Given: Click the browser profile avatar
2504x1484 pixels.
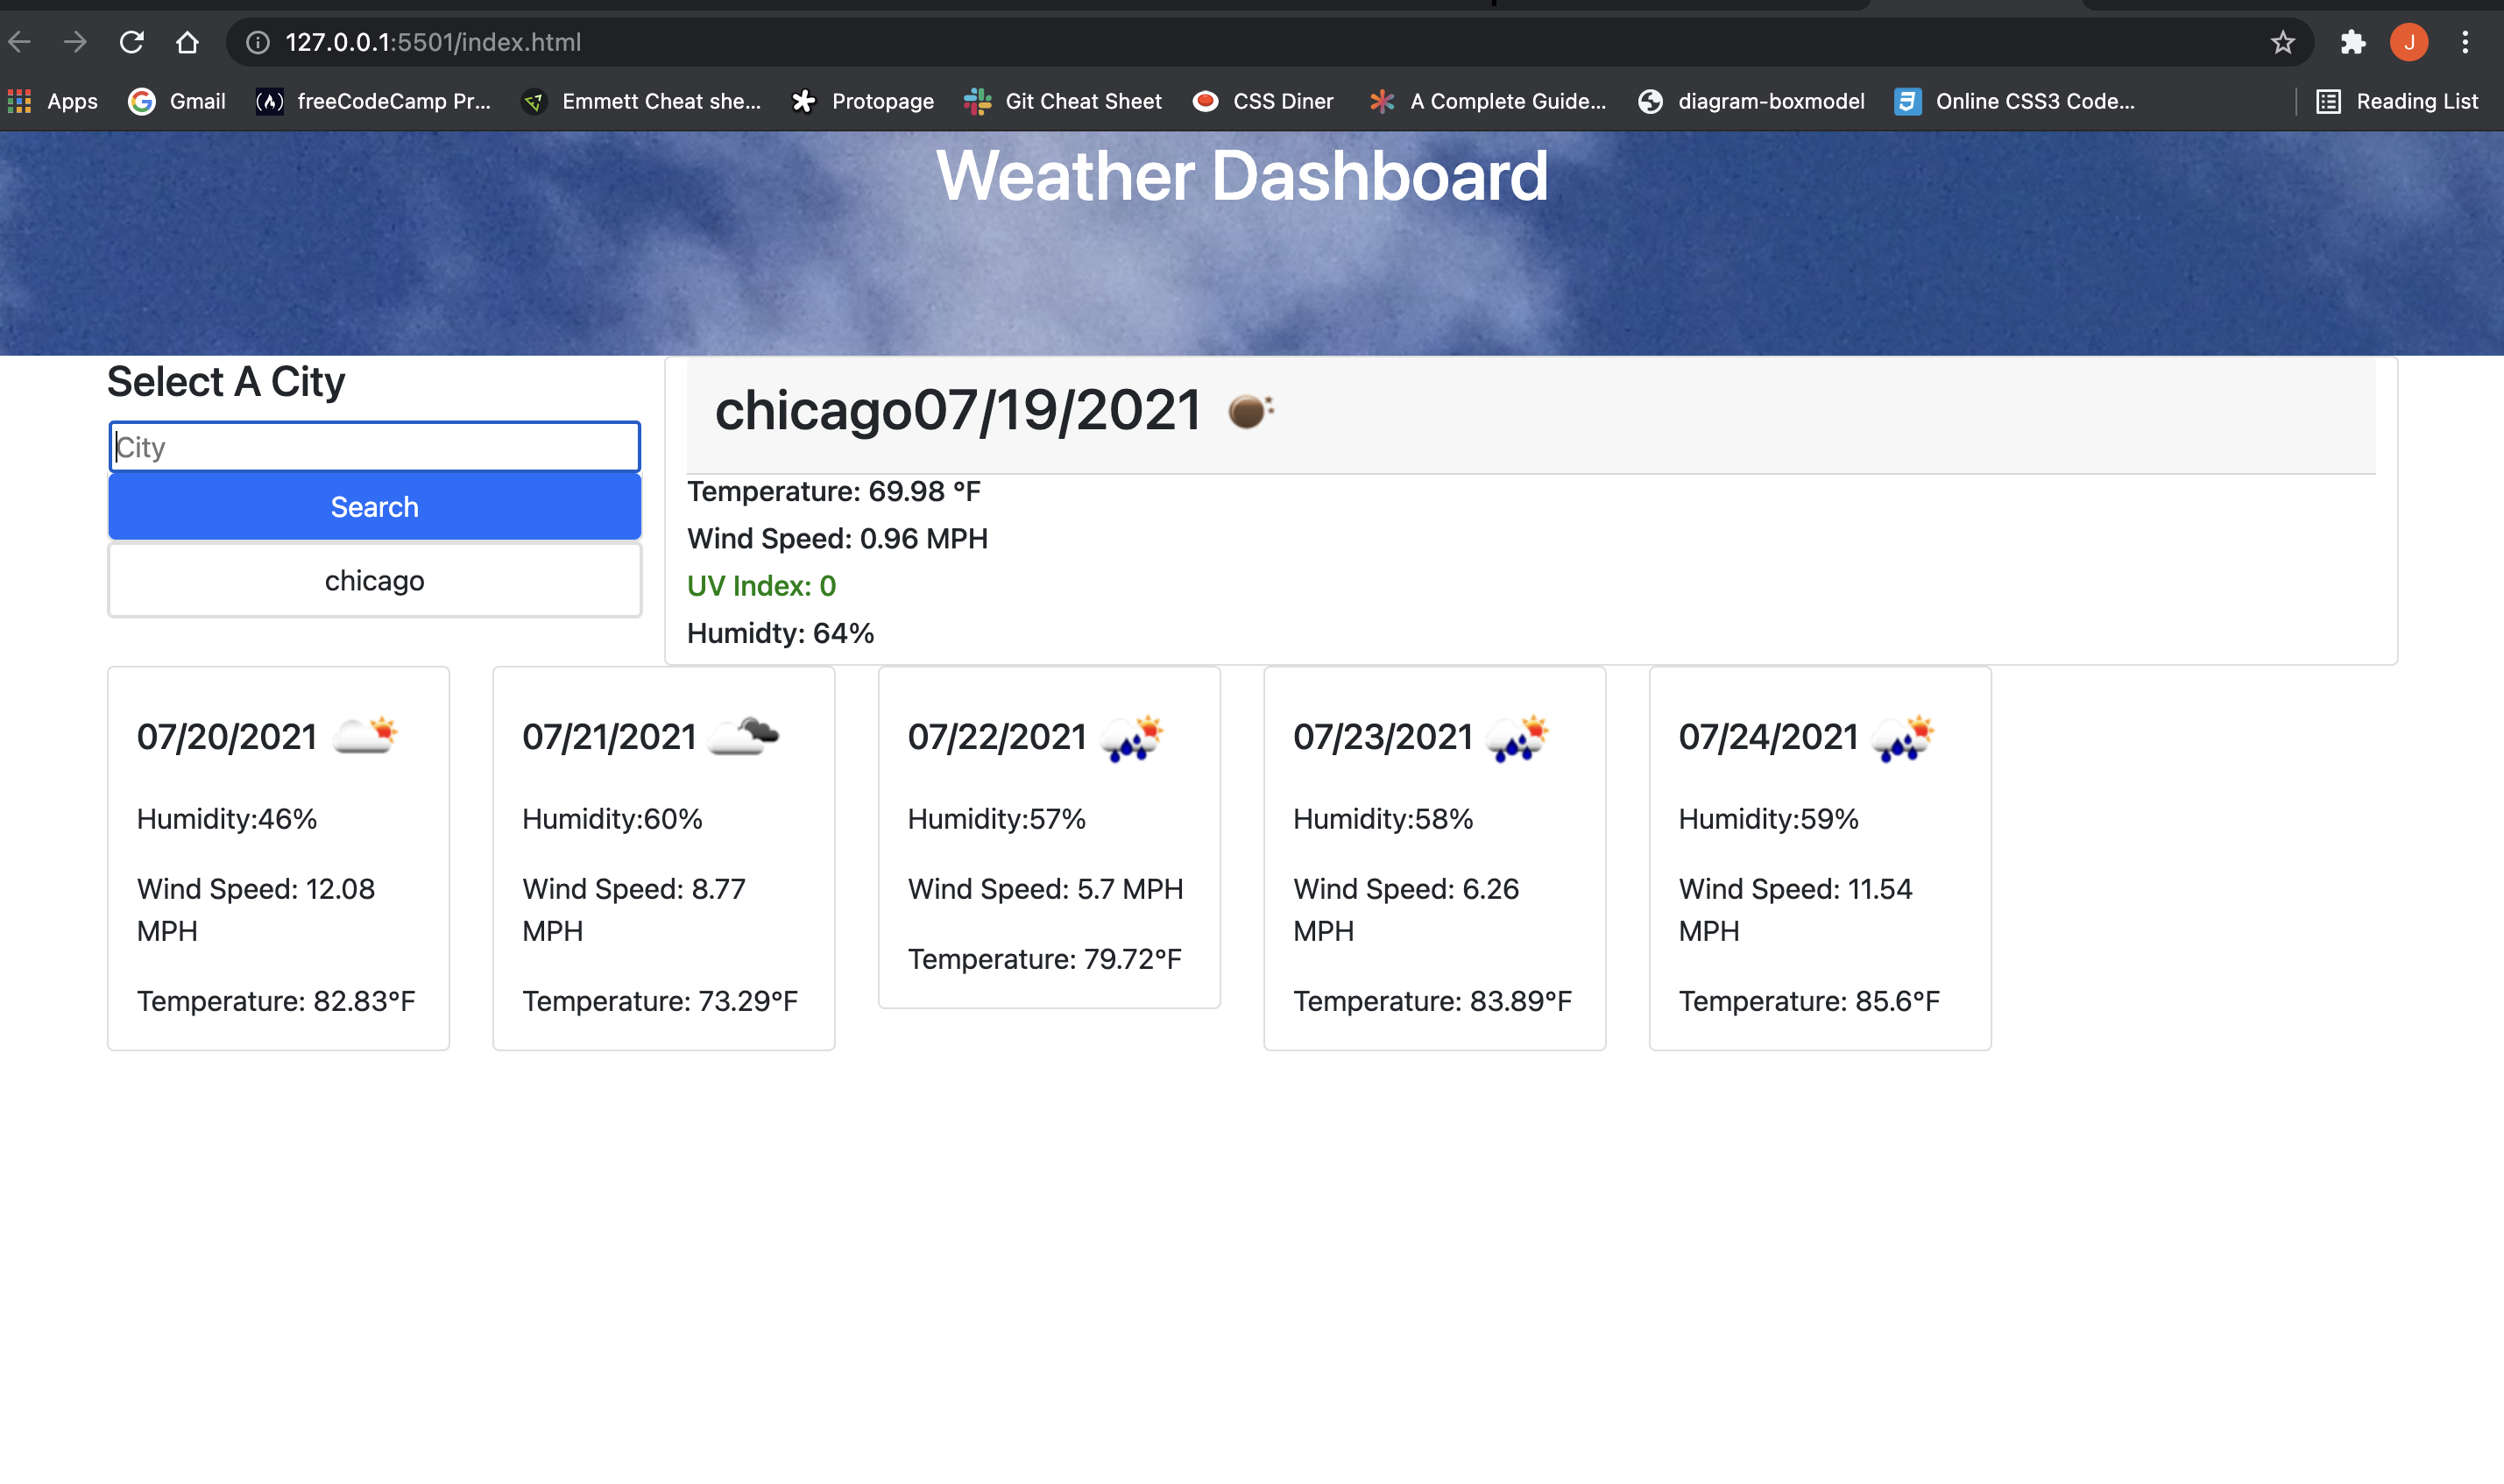Looking at the screenshot, I should pyautogui.click(x=2409, y=42).
